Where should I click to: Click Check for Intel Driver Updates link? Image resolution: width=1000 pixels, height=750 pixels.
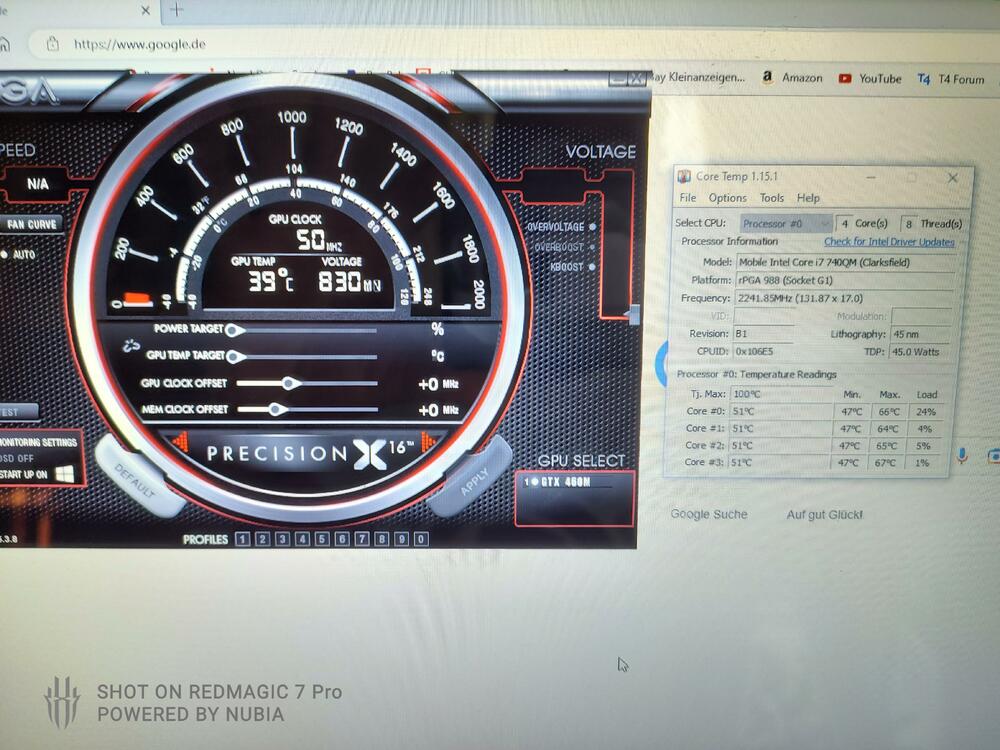[888, 242]
